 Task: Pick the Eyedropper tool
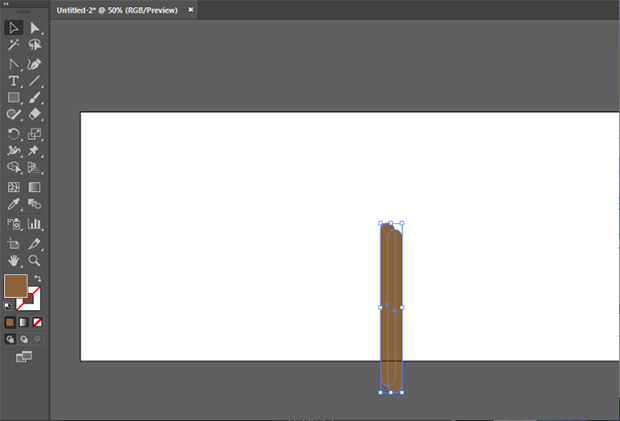pyautogui.click(x=14, y=204)
